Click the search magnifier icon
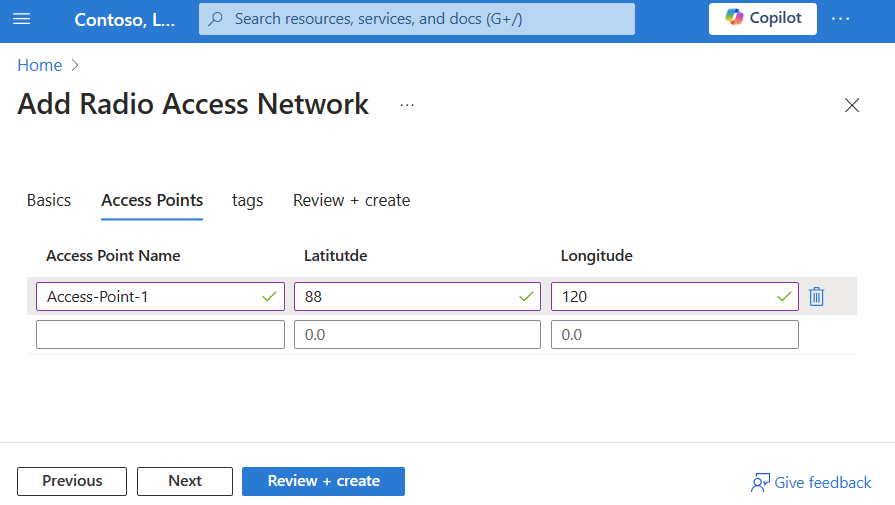Viewport: 895px width, 505px height. pos(215,19)
